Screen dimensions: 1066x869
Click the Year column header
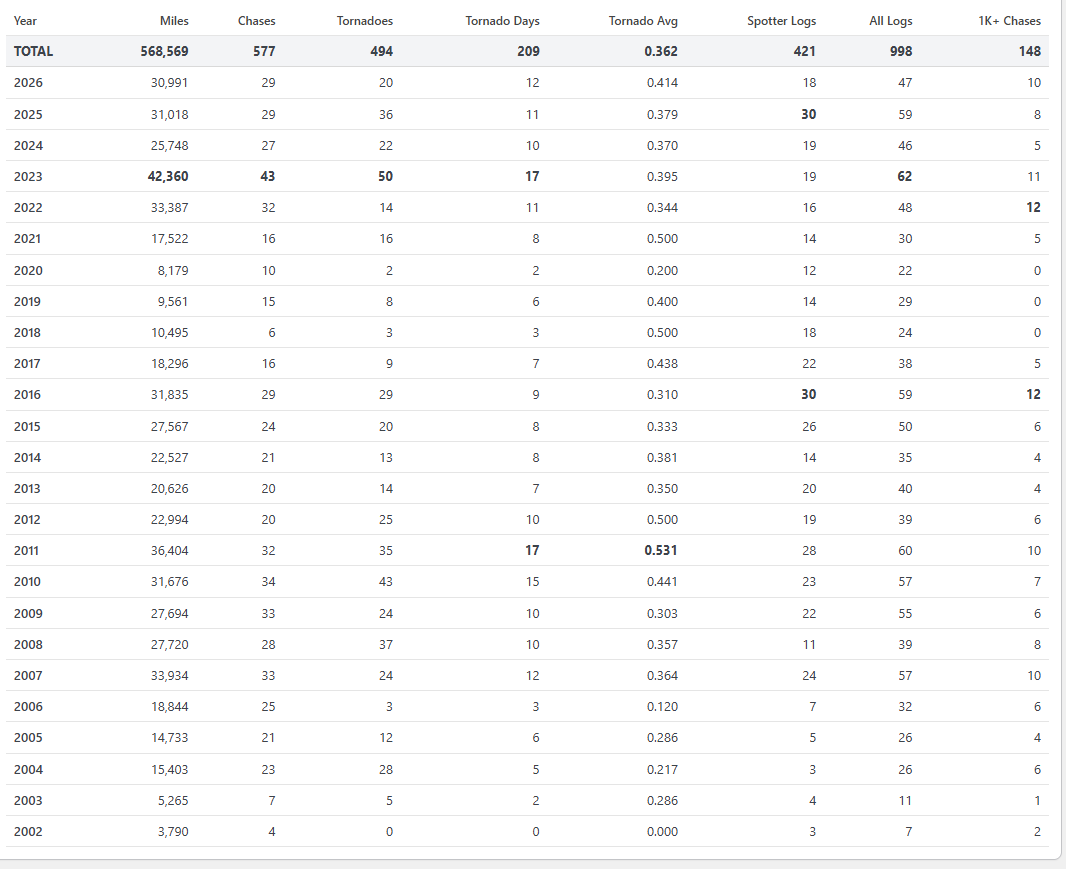tap(25, 21)
